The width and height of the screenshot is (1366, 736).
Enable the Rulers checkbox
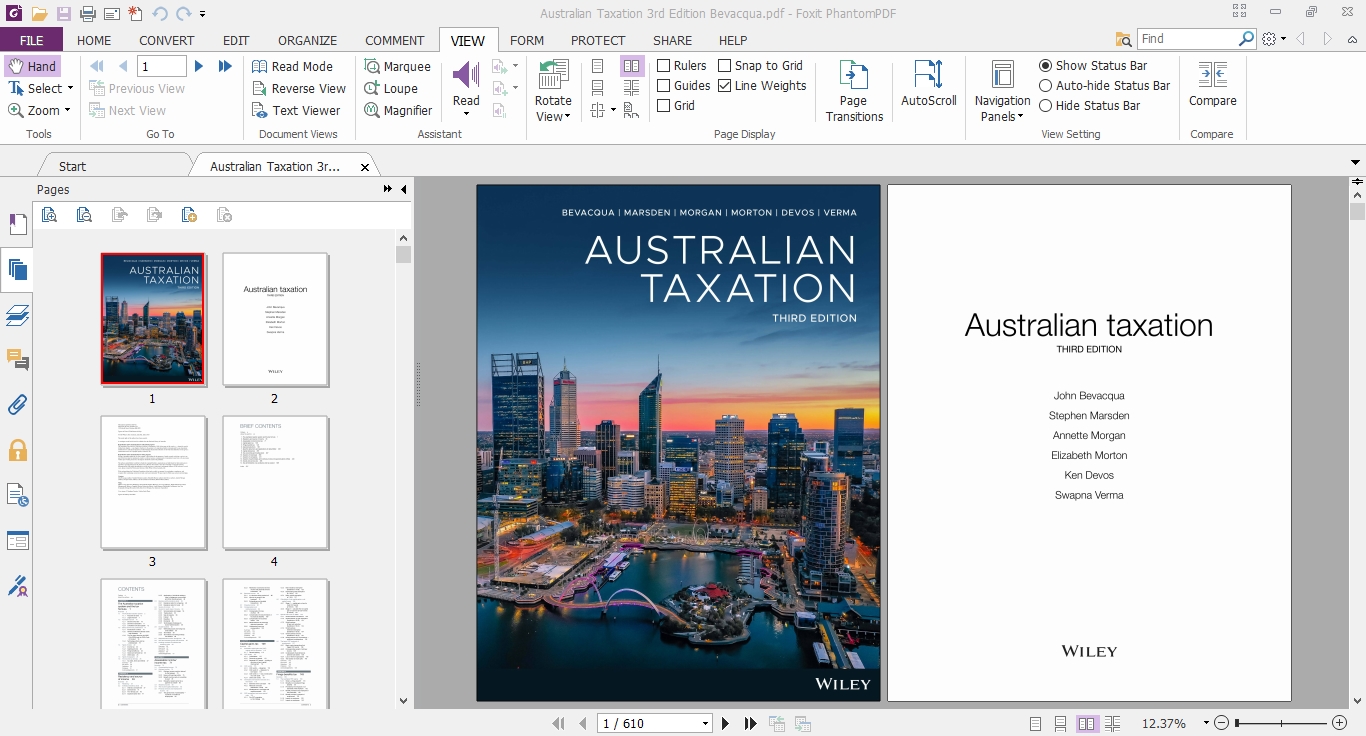coord(664,66)
